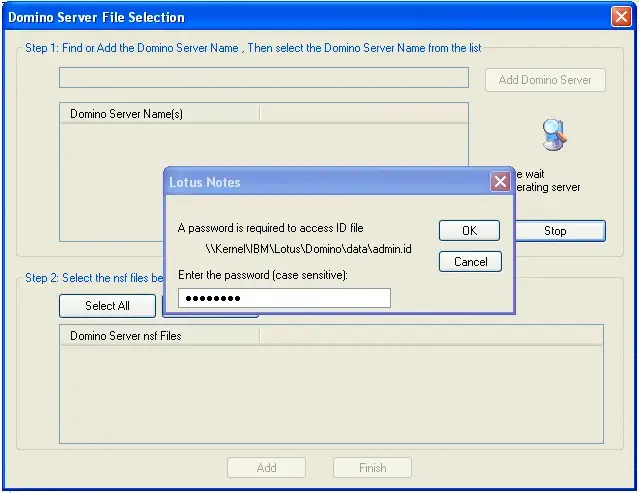This screenshot has width=639, height=493.
Task: Confirm password with OK button
Action: pyautogui.click(x=469, y=231)
